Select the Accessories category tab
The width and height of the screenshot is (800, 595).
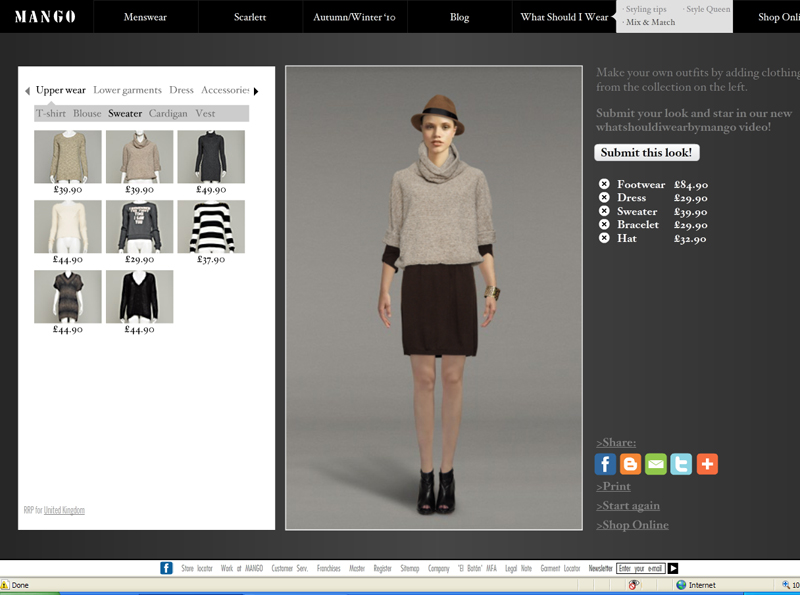pos(225,90)
